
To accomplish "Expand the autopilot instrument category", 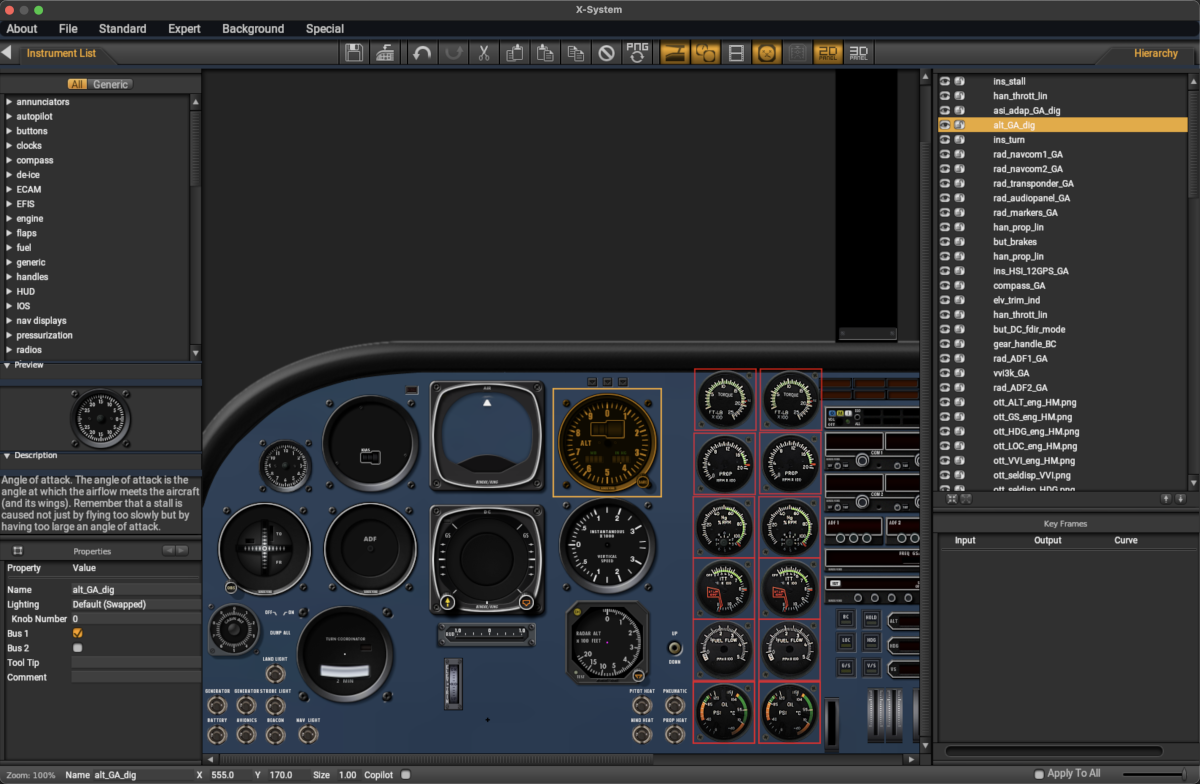I will click(x=9, y=116).
